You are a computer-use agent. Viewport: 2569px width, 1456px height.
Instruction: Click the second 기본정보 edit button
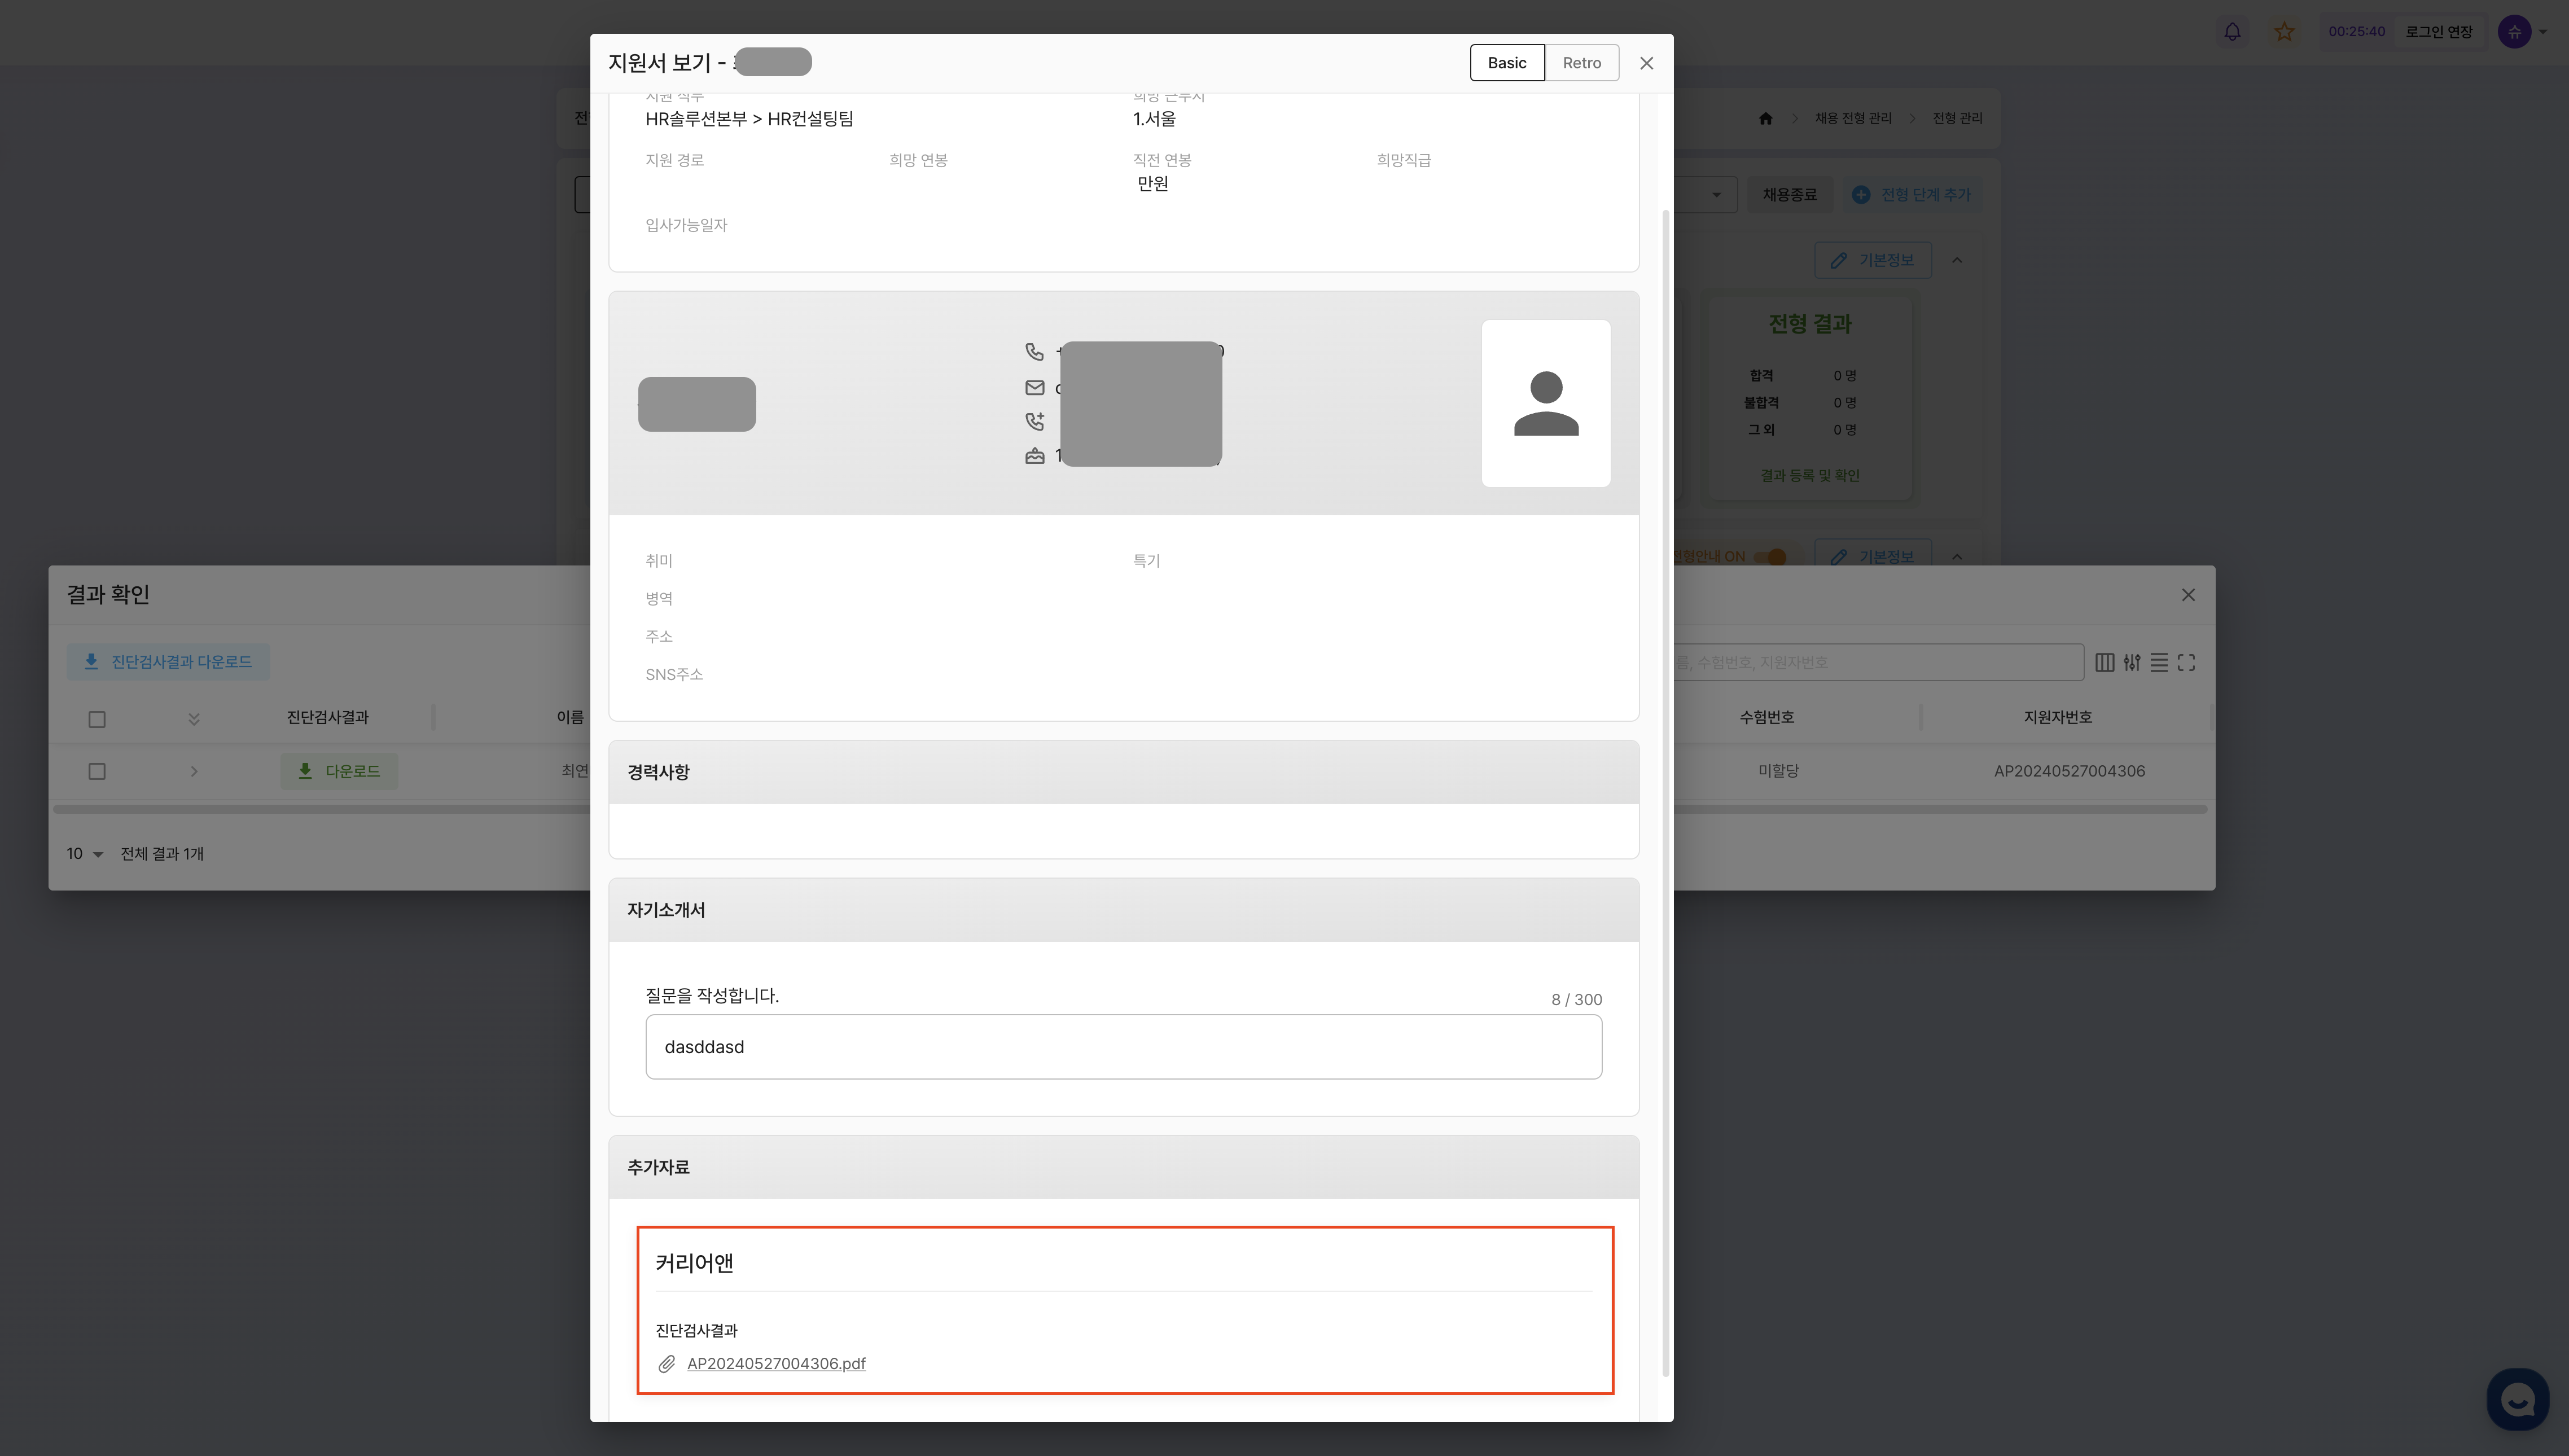click(1872, 556)
